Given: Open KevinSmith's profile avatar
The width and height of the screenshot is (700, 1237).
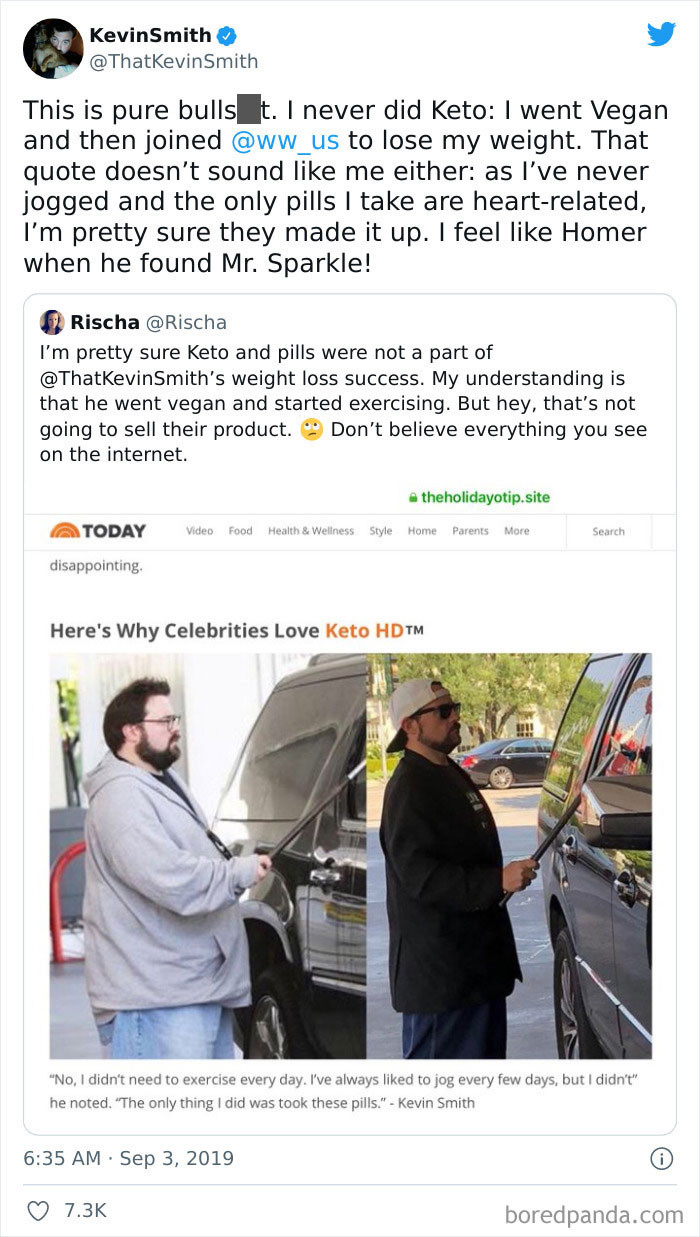Looking at the screenshot, I should tap(53, 48).
